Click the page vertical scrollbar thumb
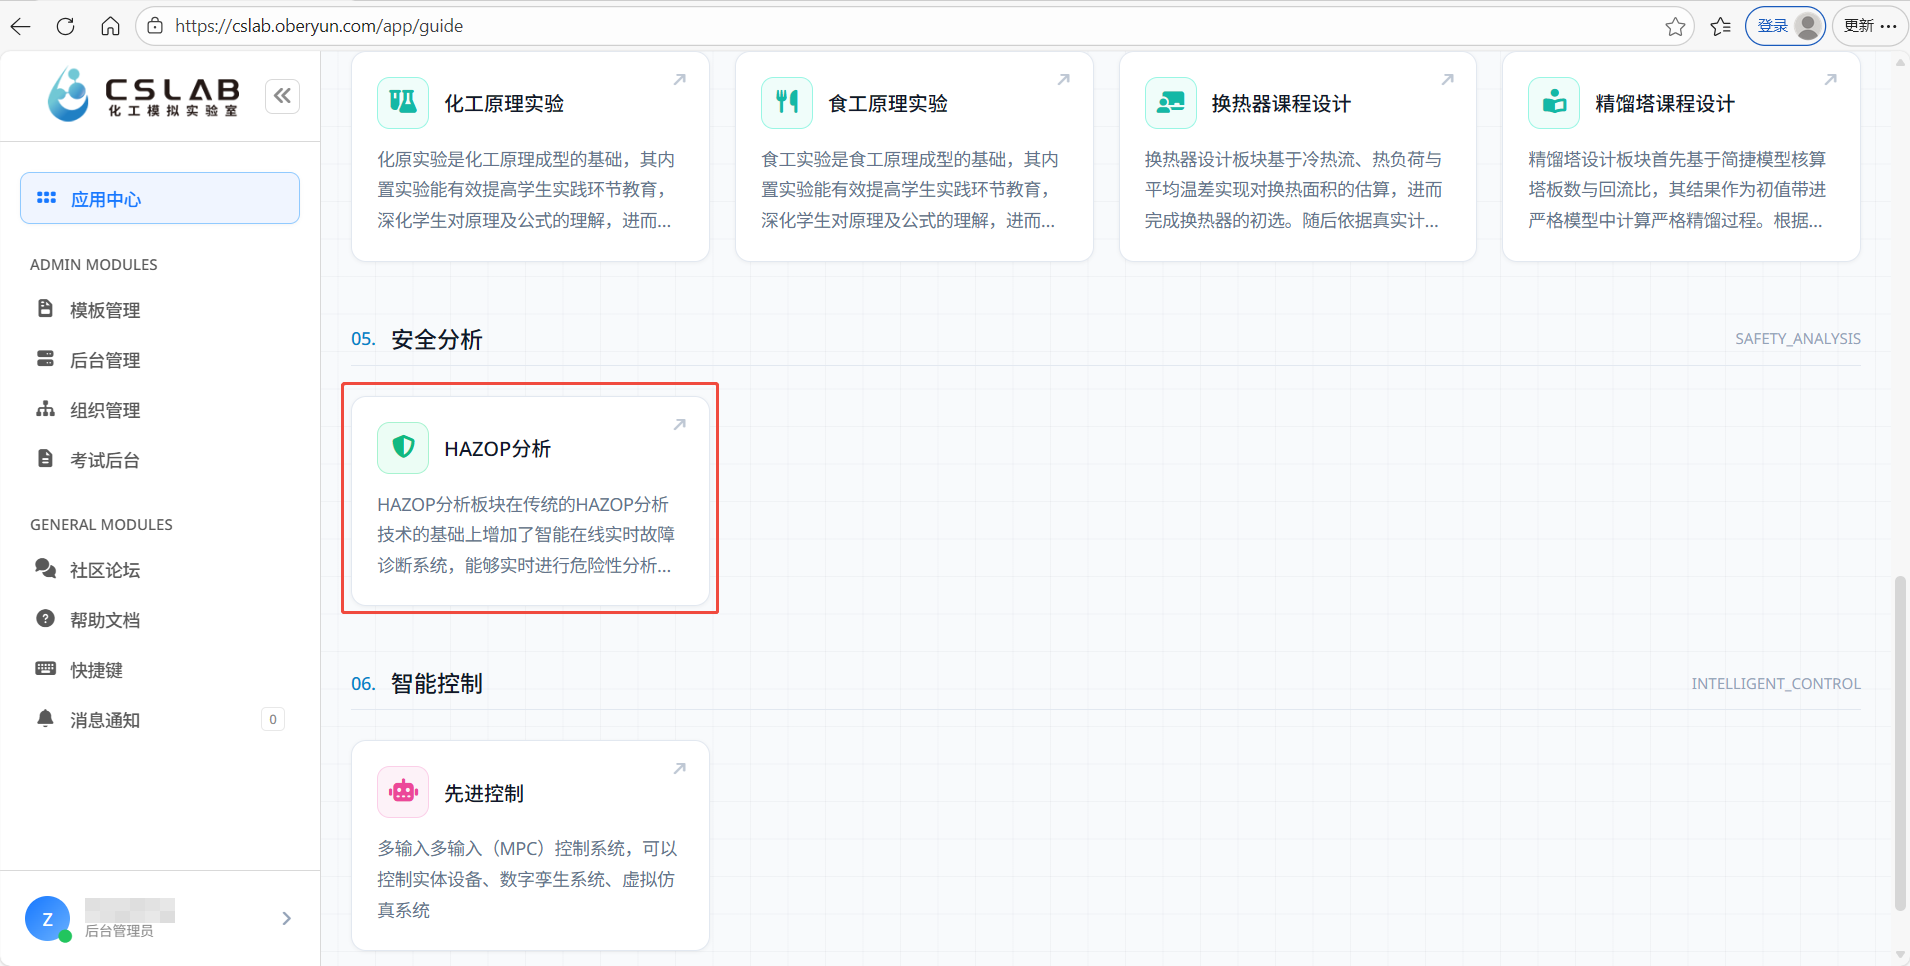Viewport: 1910px width, 966px height. (1900, 743)
